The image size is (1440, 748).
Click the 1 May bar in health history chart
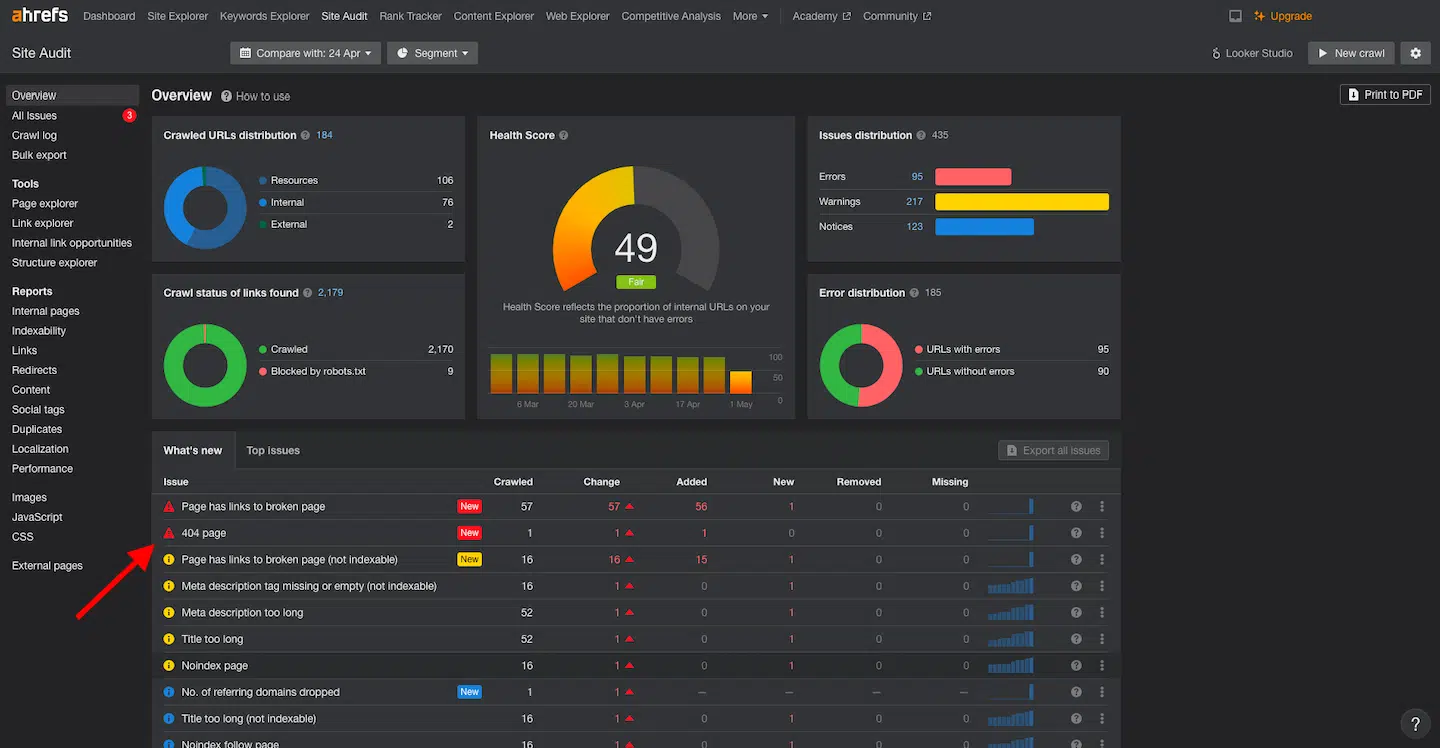741,382
